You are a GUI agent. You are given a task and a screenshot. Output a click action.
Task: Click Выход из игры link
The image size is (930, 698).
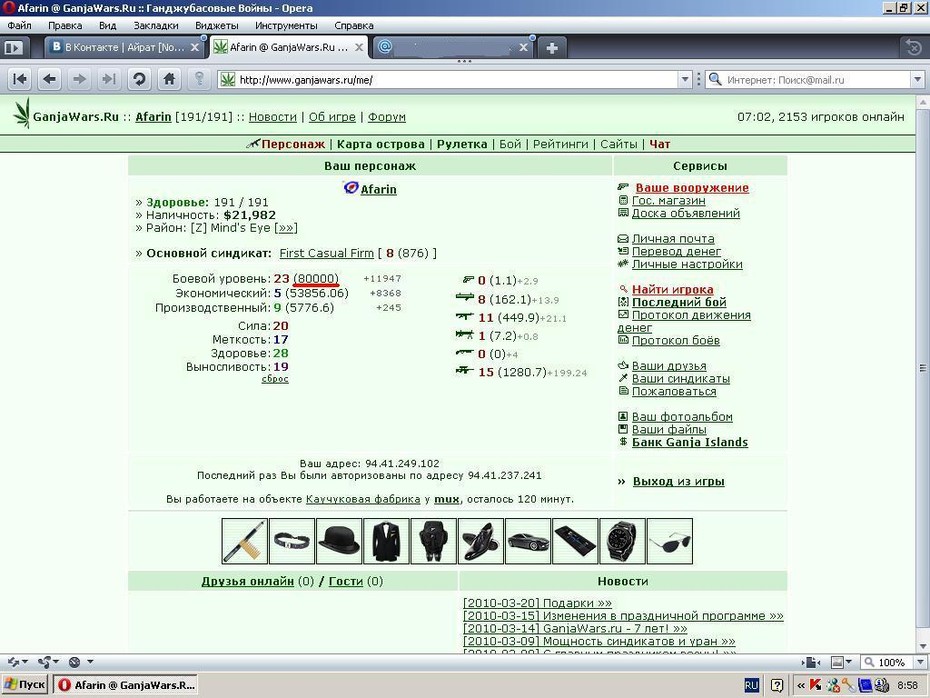point(679,482)
